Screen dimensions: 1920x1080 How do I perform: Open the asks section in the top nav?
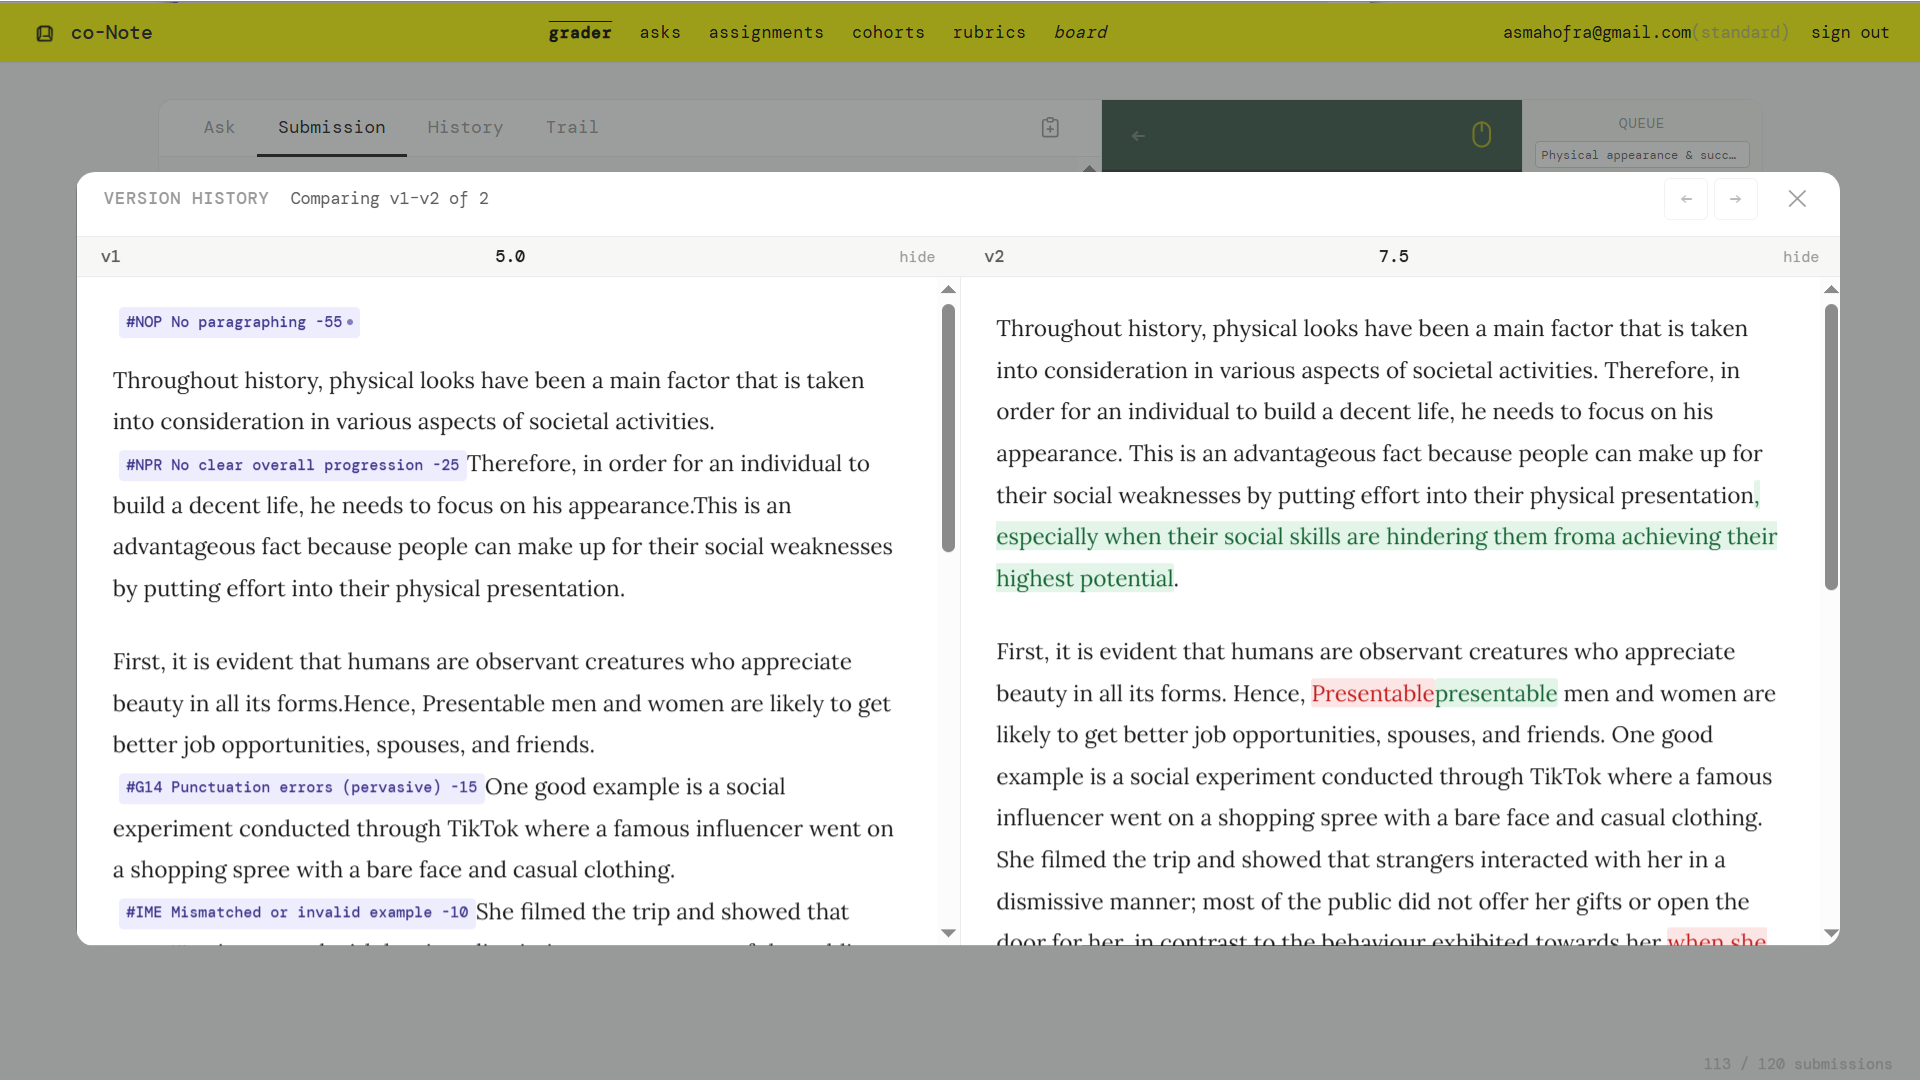(660, 33)
